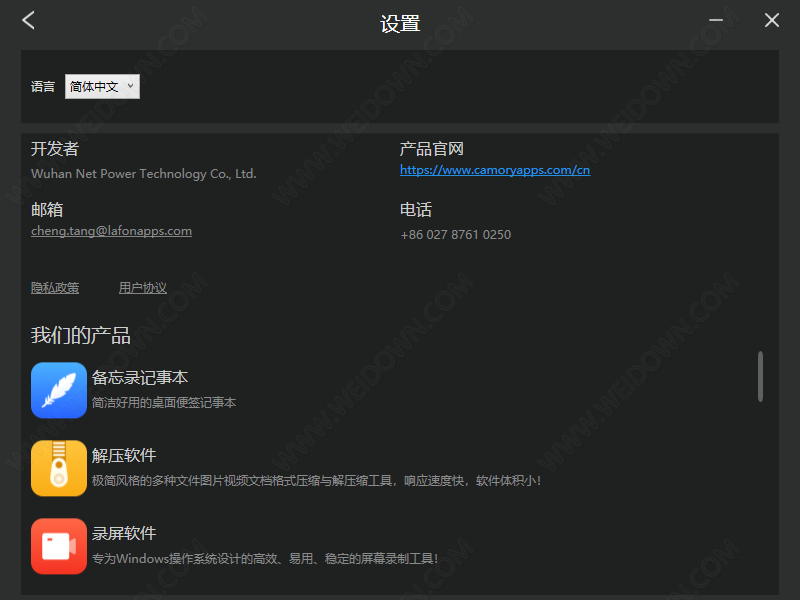This screenshot has height=600, width=800.
Task: Go back using the top-left arrow
Action: point(28,21)
